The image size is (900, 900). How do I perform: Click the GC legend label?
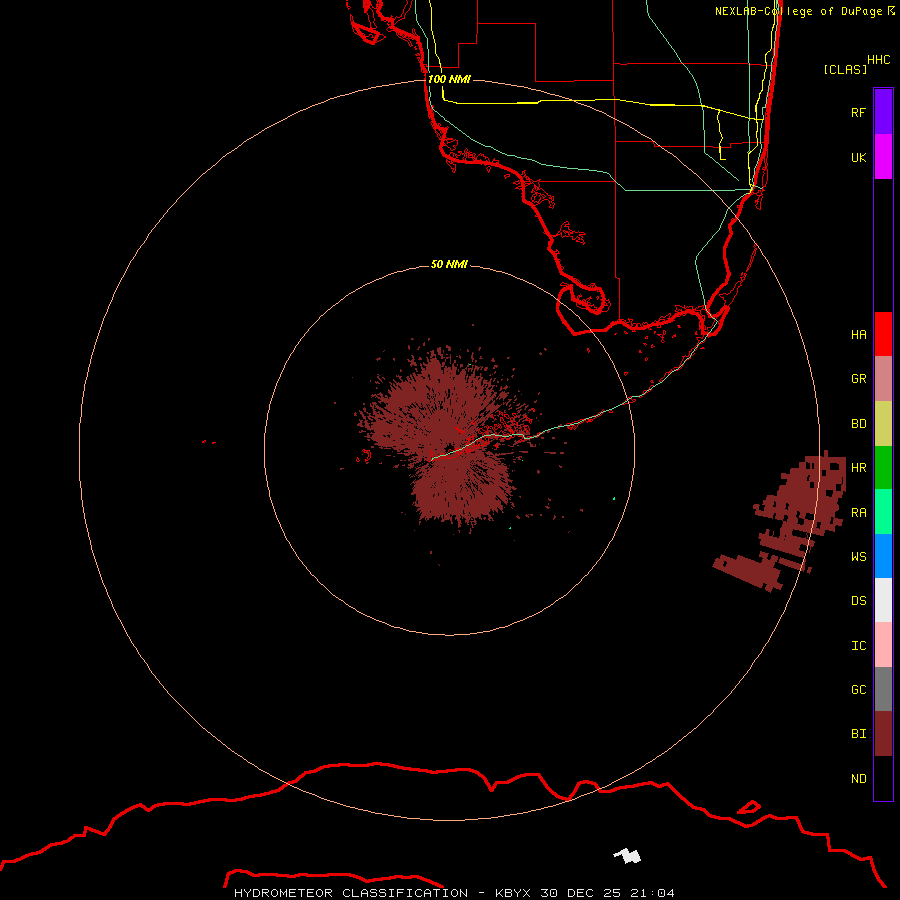tap(858, 689)
